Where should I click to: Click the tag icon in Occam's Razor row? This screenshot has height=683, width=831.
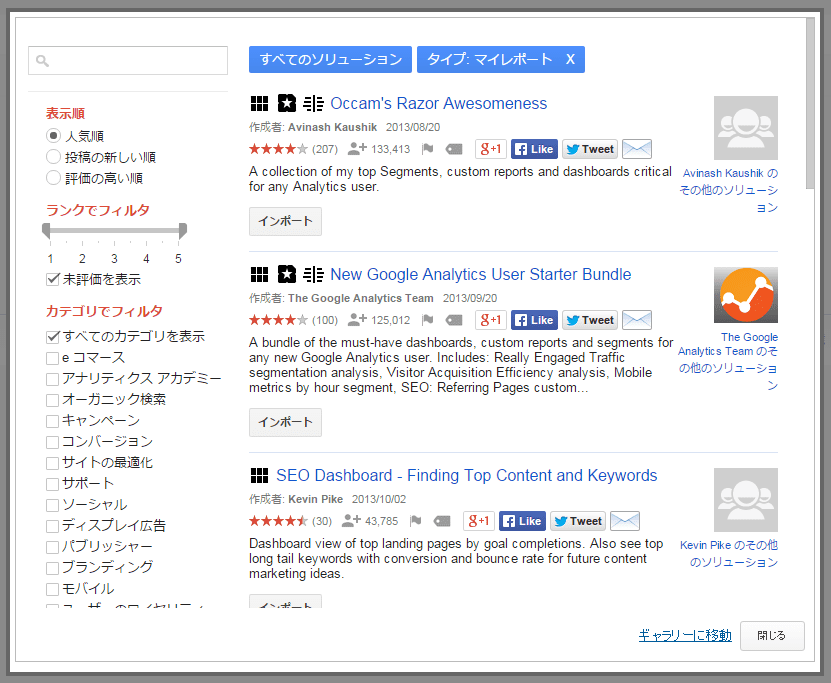click(454, 149)
